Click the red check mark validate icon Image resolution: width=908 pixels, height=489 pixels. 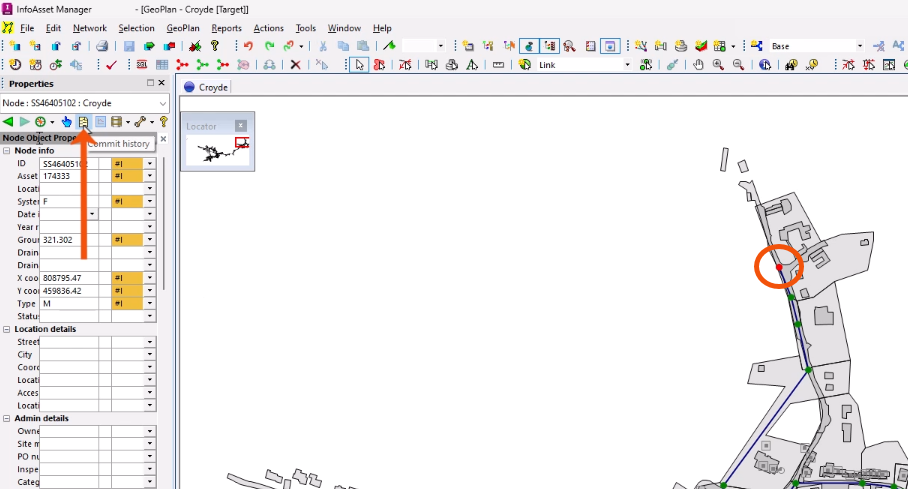tap(112, 65)
